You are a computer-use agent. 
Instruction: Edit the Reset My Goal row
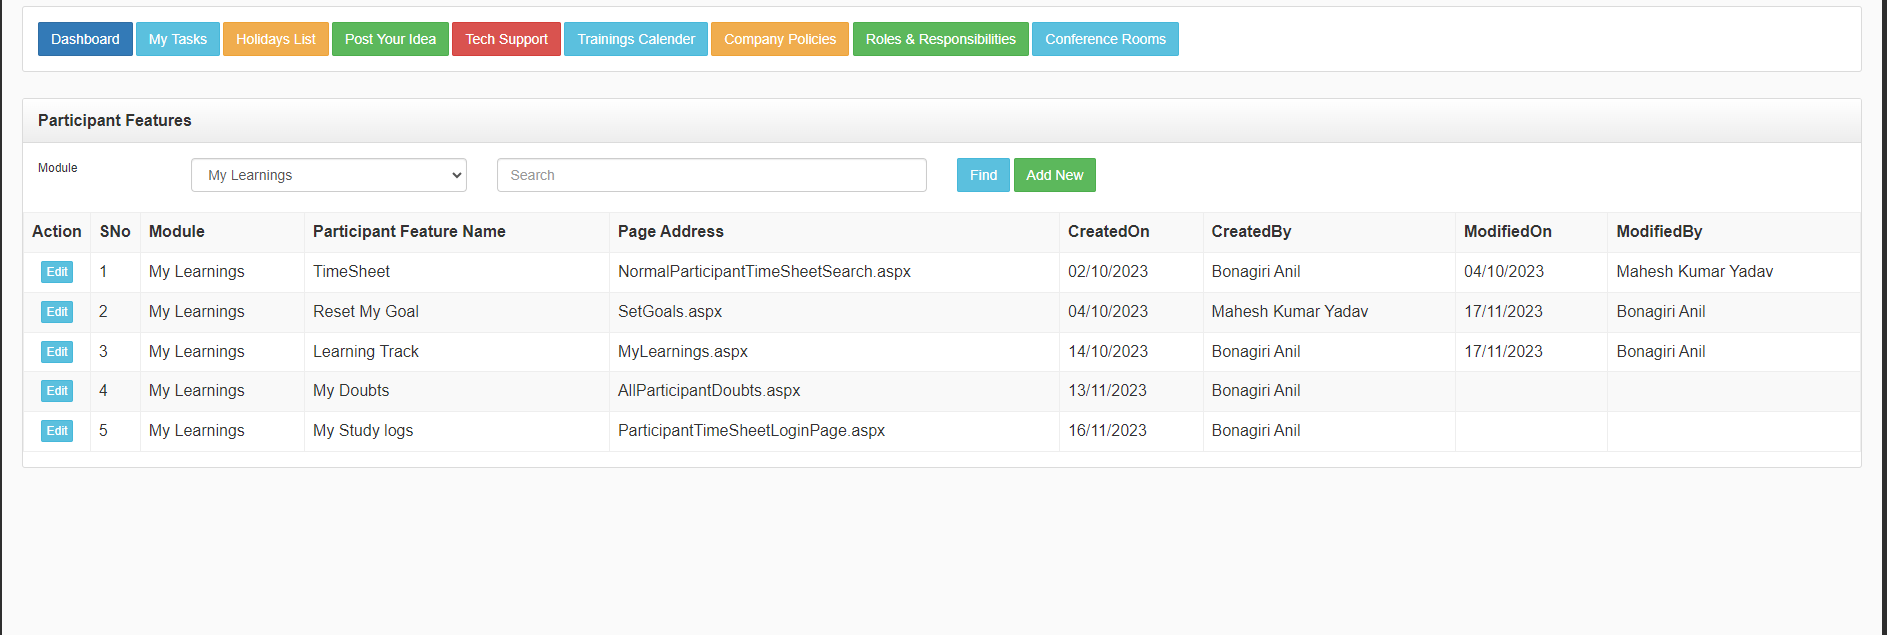pos(57,312)
